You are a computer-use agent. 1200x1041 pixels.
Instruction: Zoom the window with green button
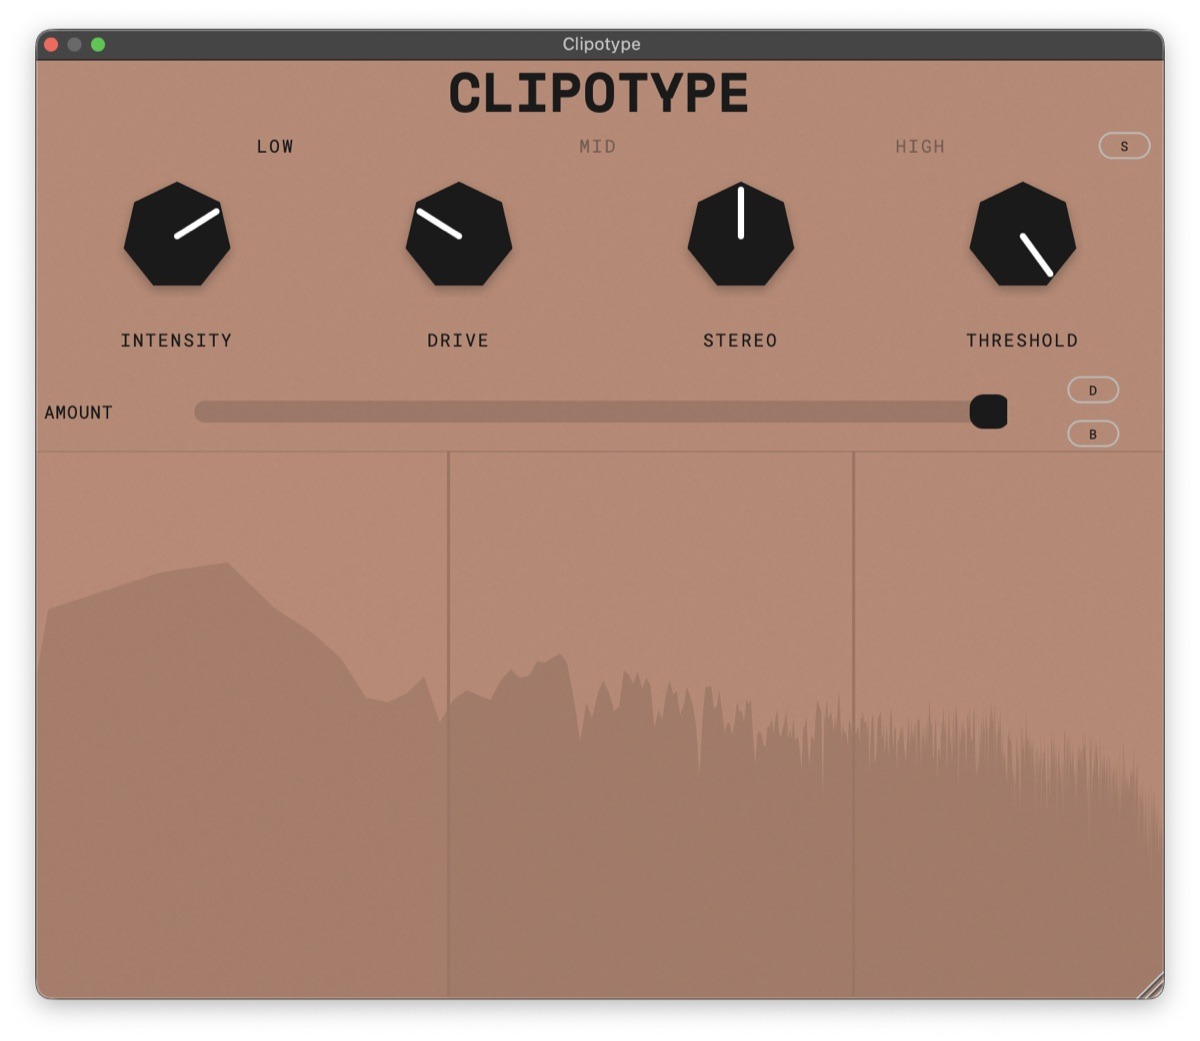pyautogui.click(x=98, y=44)
